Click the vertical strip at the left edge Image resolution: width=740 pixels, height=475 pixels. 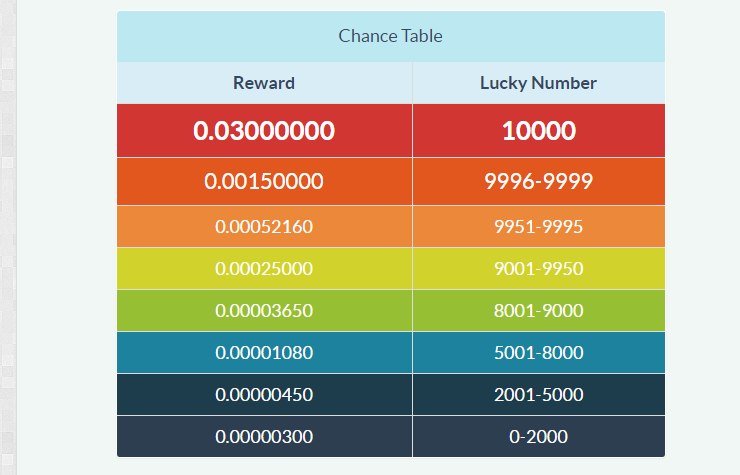[9, 237]
